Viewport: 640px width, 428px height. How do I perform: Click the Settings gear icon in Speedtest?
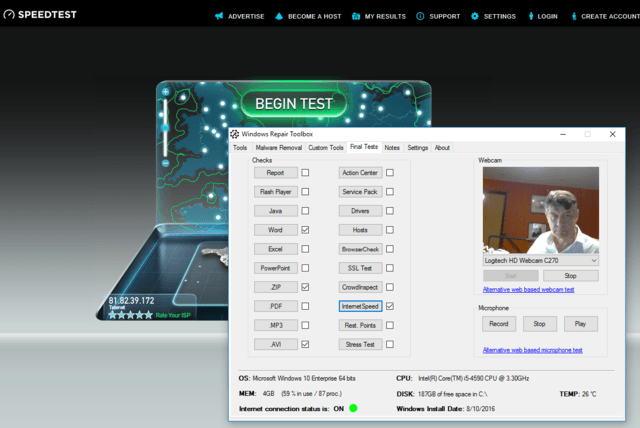pyautogui.click(x=475, y=16)
